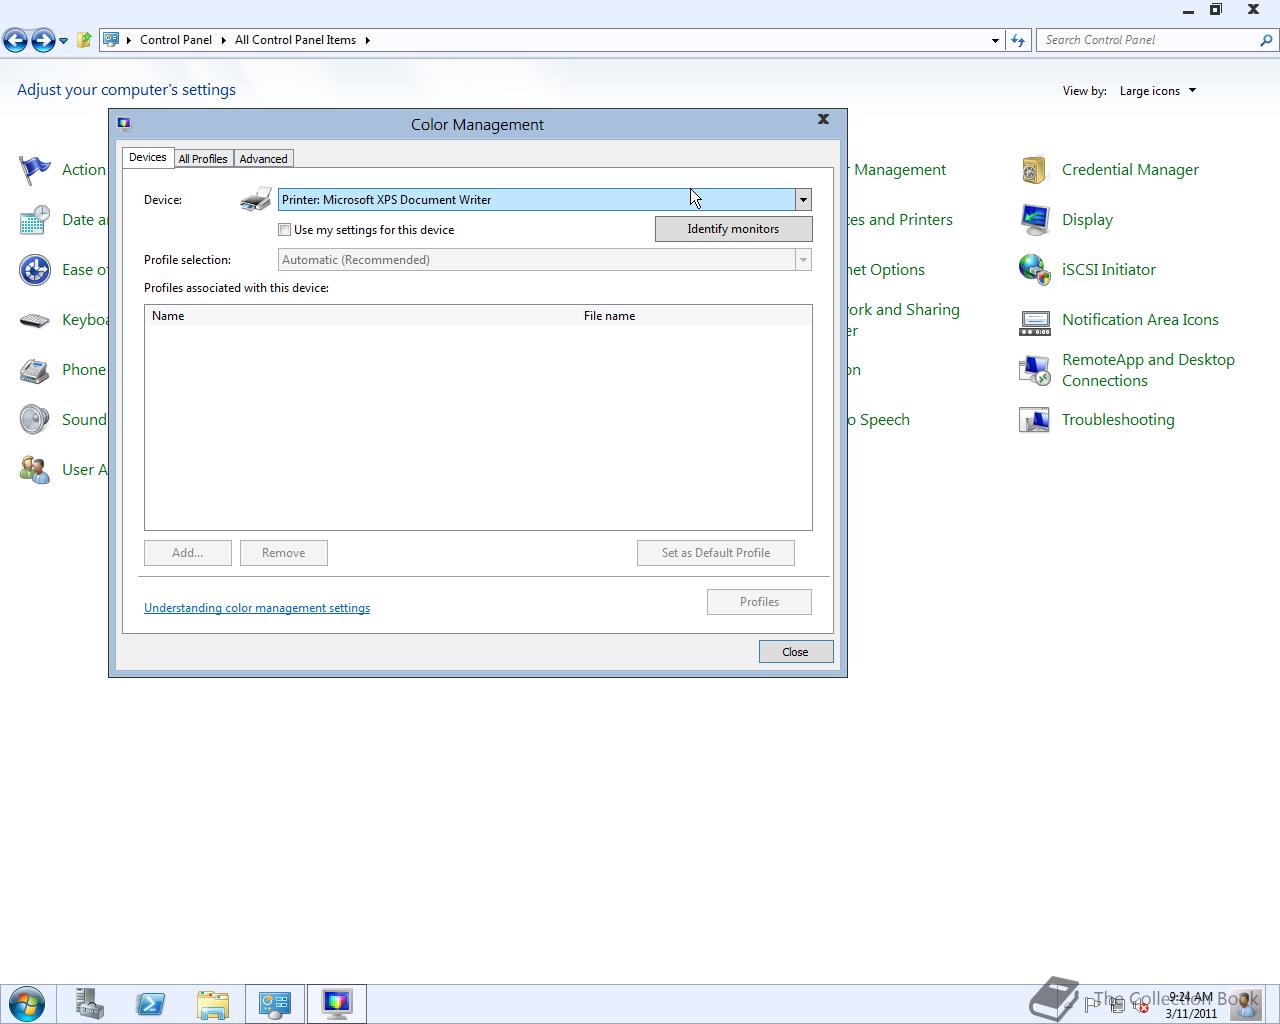Close the Color Management dialog with Close
The width and height of the screenshot is (1280, 1024).
tap(795, 652)
